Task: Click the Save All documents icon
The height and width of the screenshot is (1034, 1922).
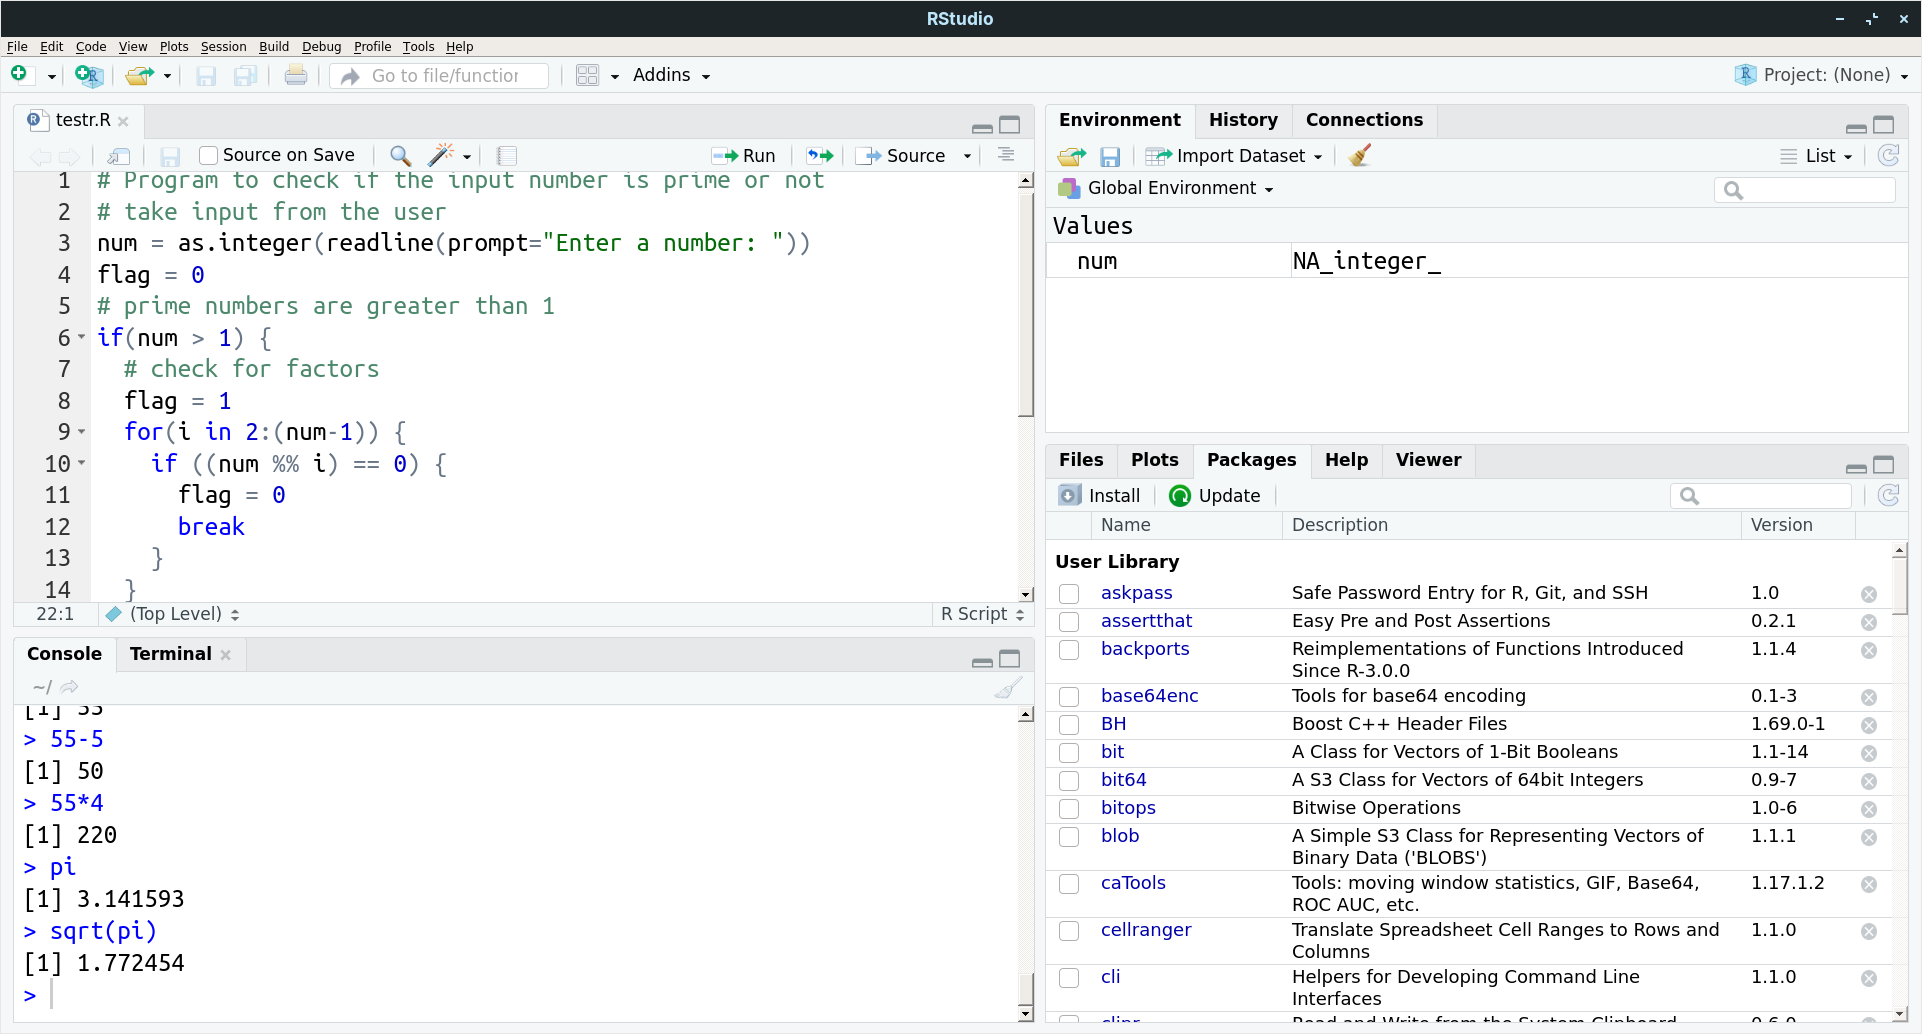Action: [x=245, y=76]
